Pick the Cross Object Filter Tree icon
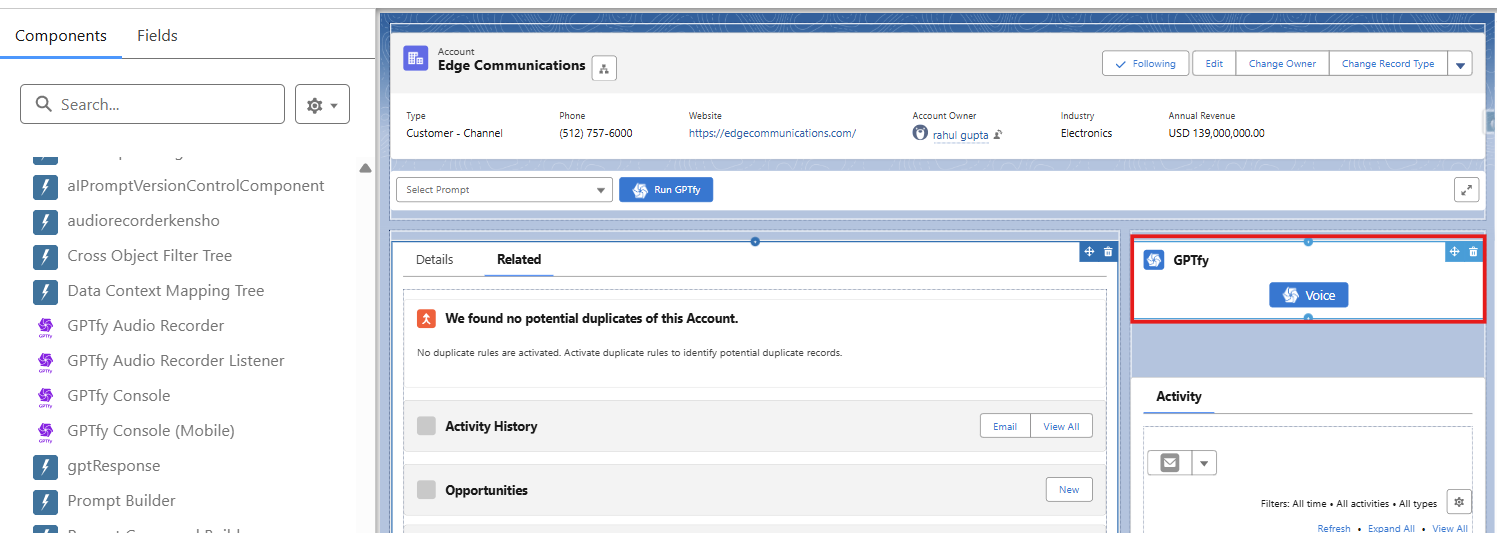Viewport: 1497px width, 533px height. [x=44, y=256]
